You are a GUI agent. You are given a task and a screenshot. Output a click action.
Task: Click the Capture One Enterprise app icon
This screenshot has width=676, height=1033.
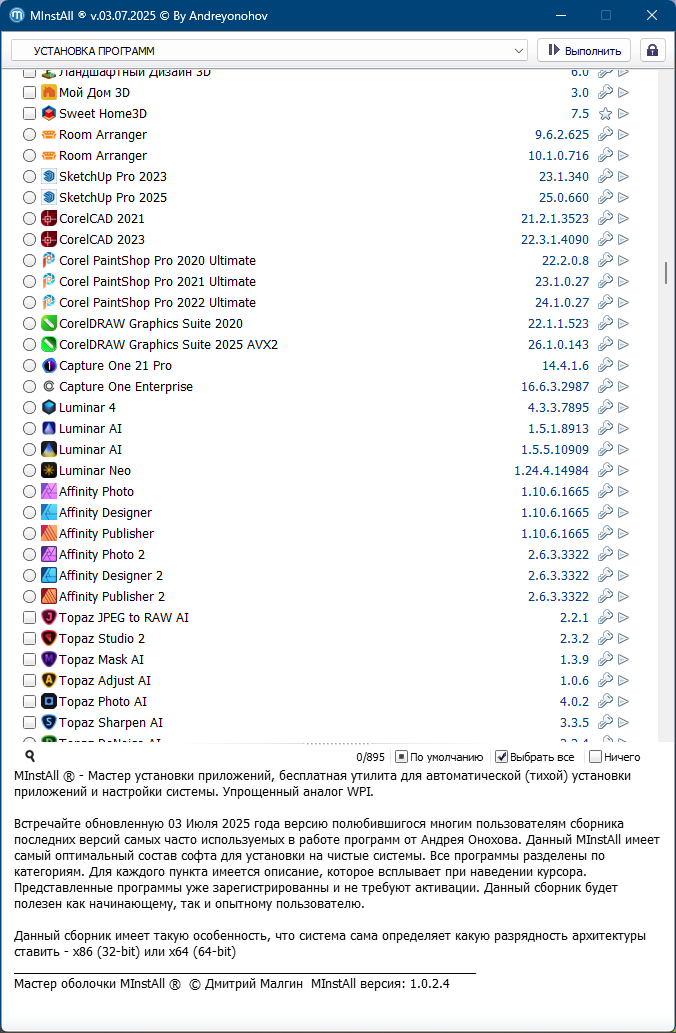tap(49, 386)
